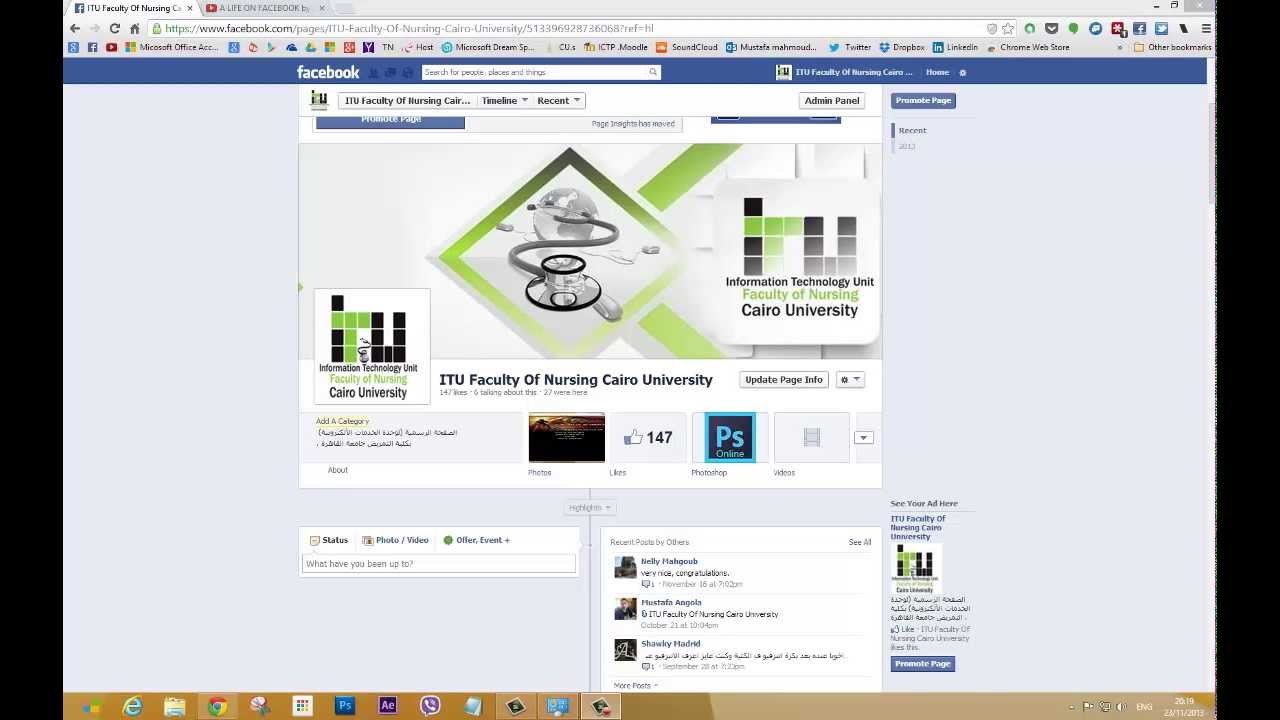Open the ITU Faculty ad link in the sidebar
The height and width of the screenshot is (720, 1280).
(x=918, y=527)
